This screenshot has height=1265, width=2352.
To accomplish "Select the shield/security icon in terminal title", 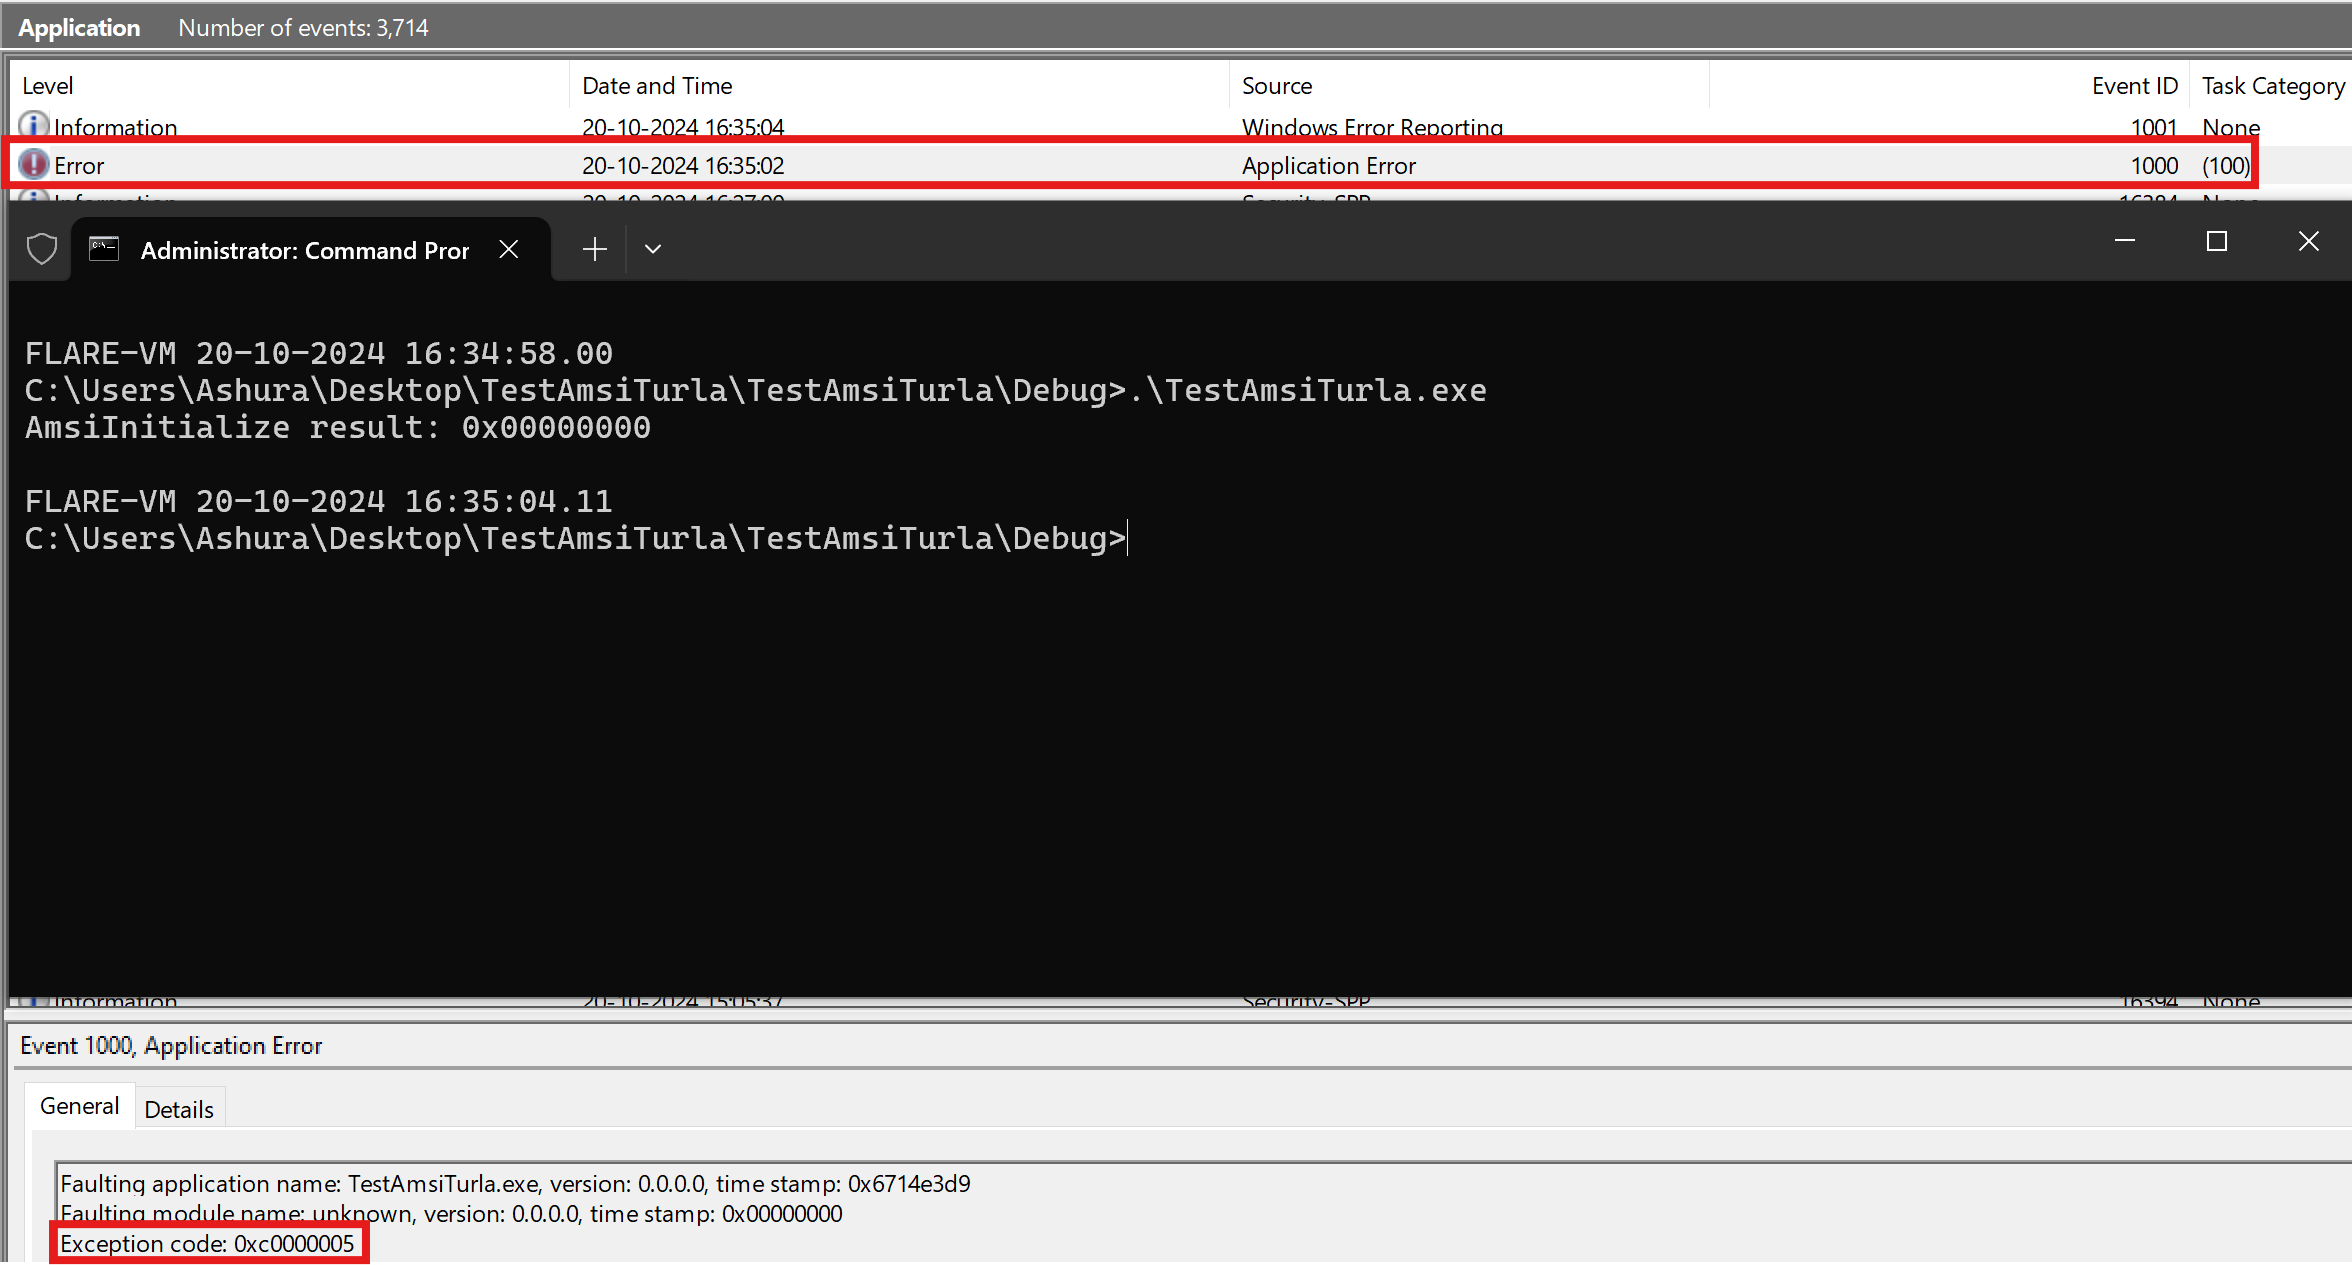I will pyautogui.click(x=42, y=249).
